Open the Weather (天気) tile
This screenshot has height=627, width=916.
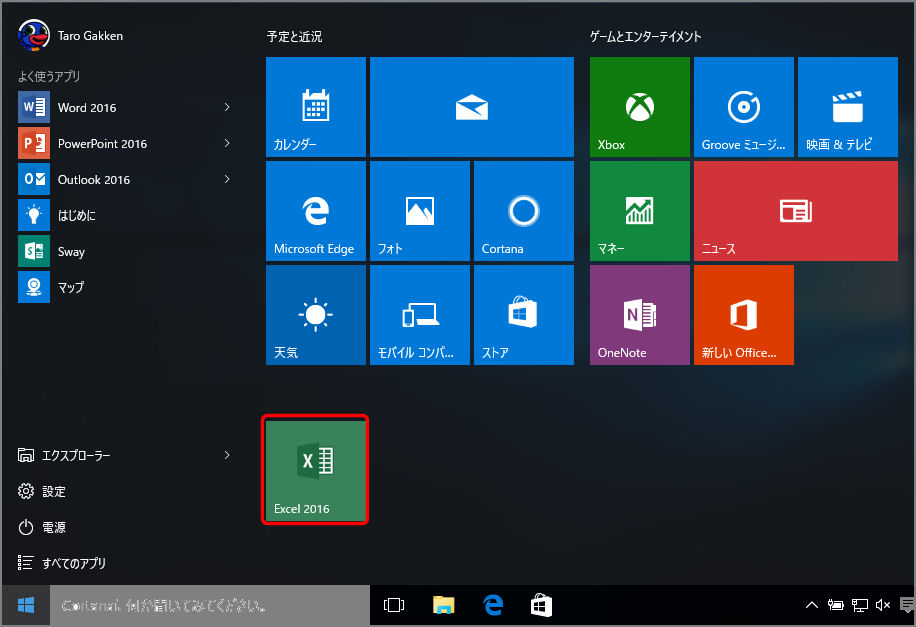point(315,315)
